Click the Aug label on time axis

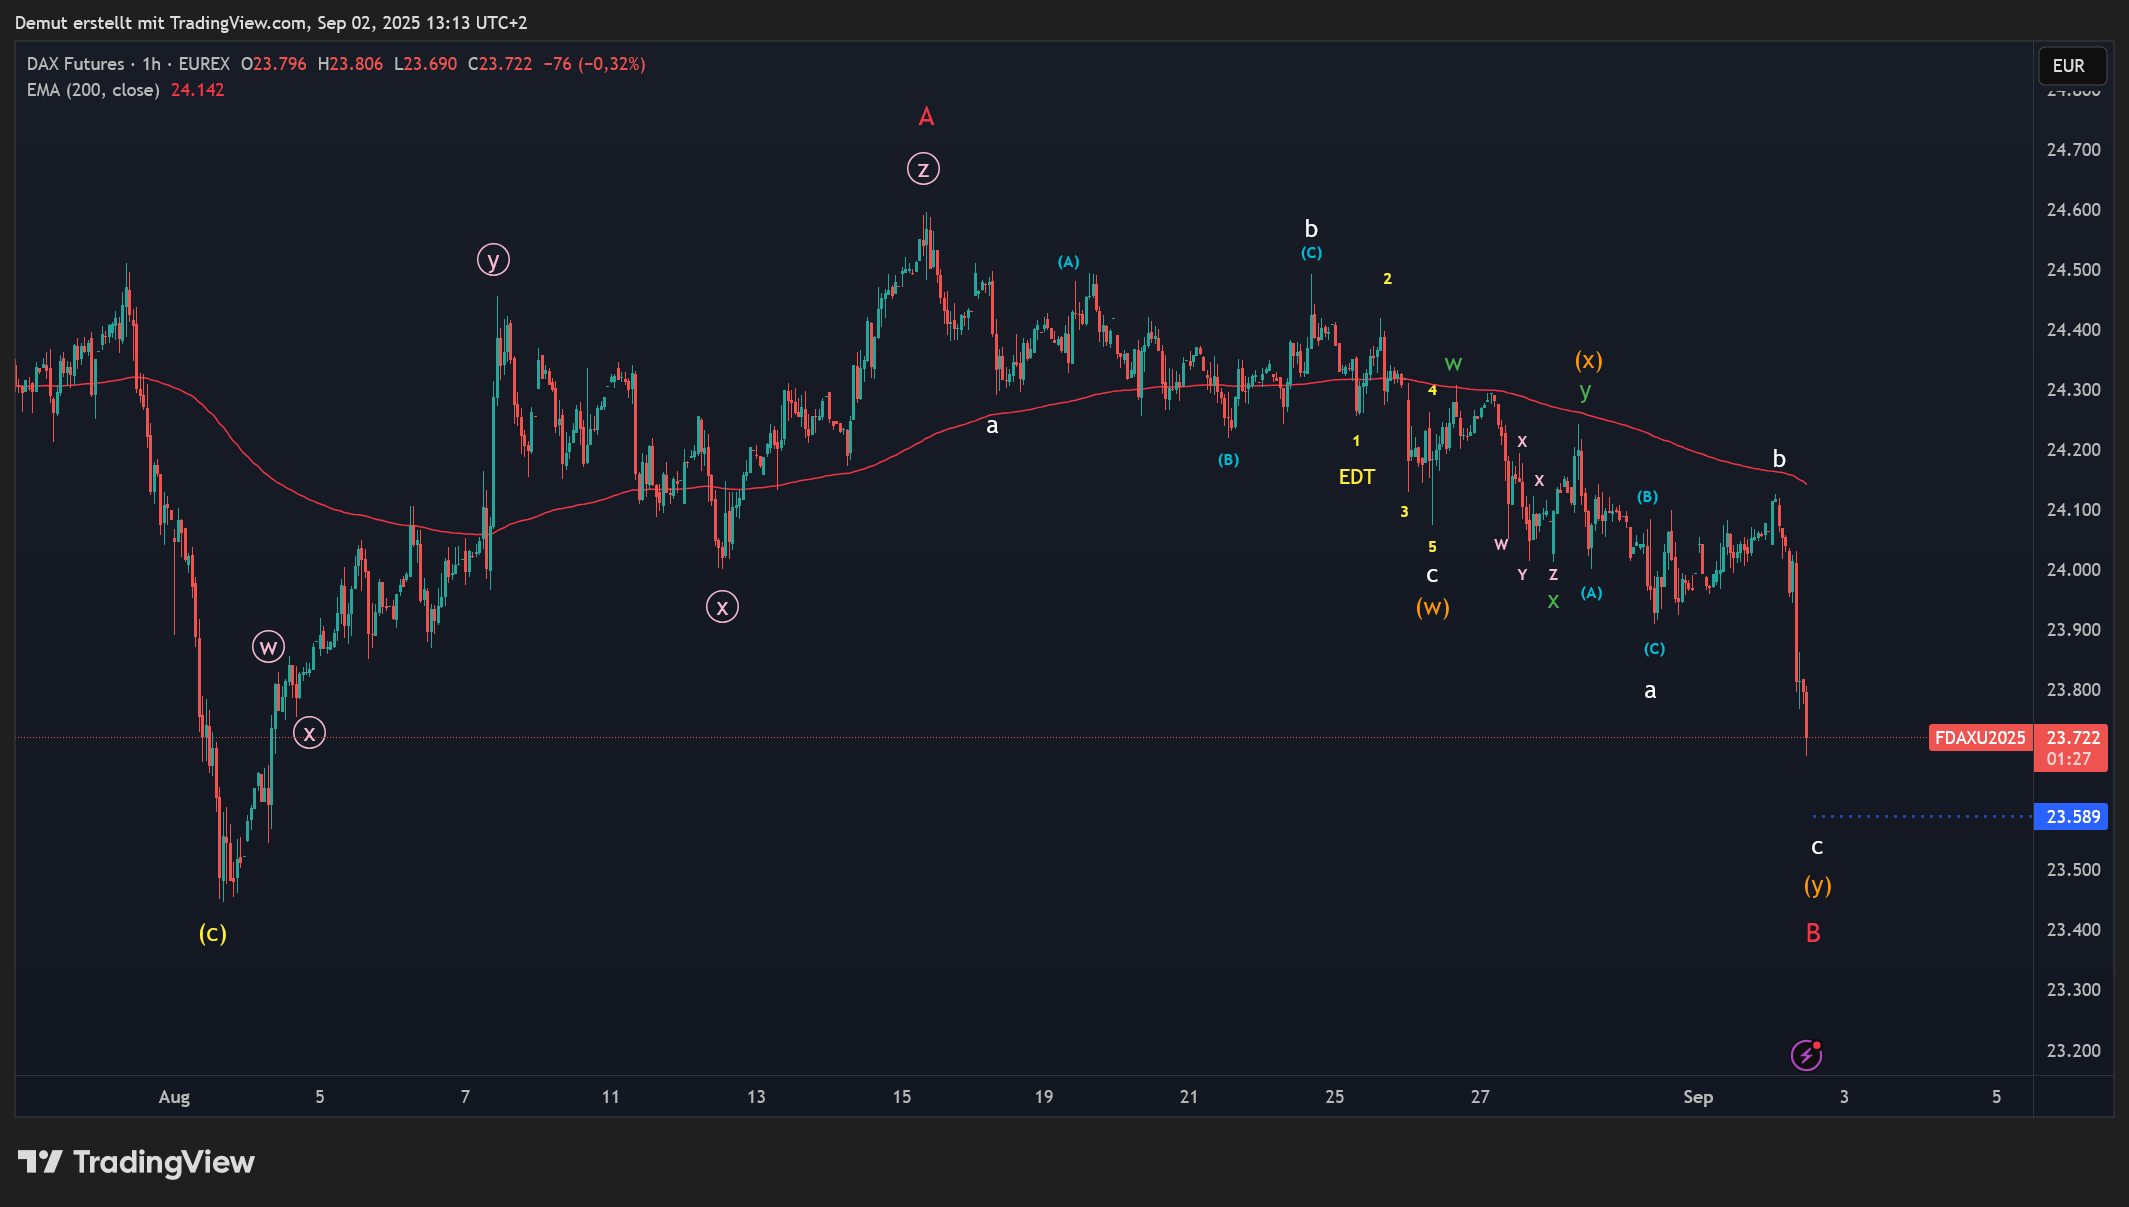coord(174,1097)
